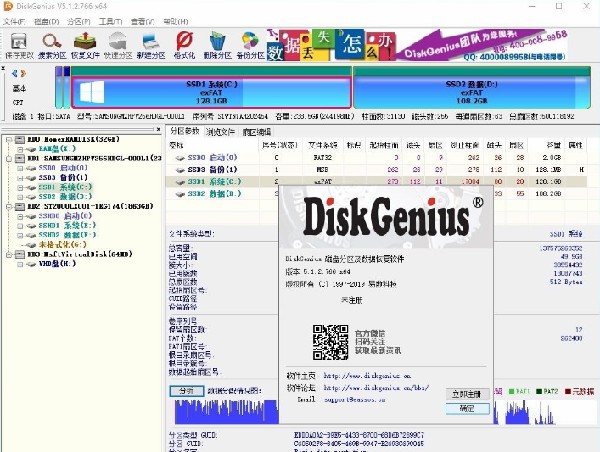Open the 分区(P) menu
Viewport: 600px width, 452px height.
tap(79, 21)
